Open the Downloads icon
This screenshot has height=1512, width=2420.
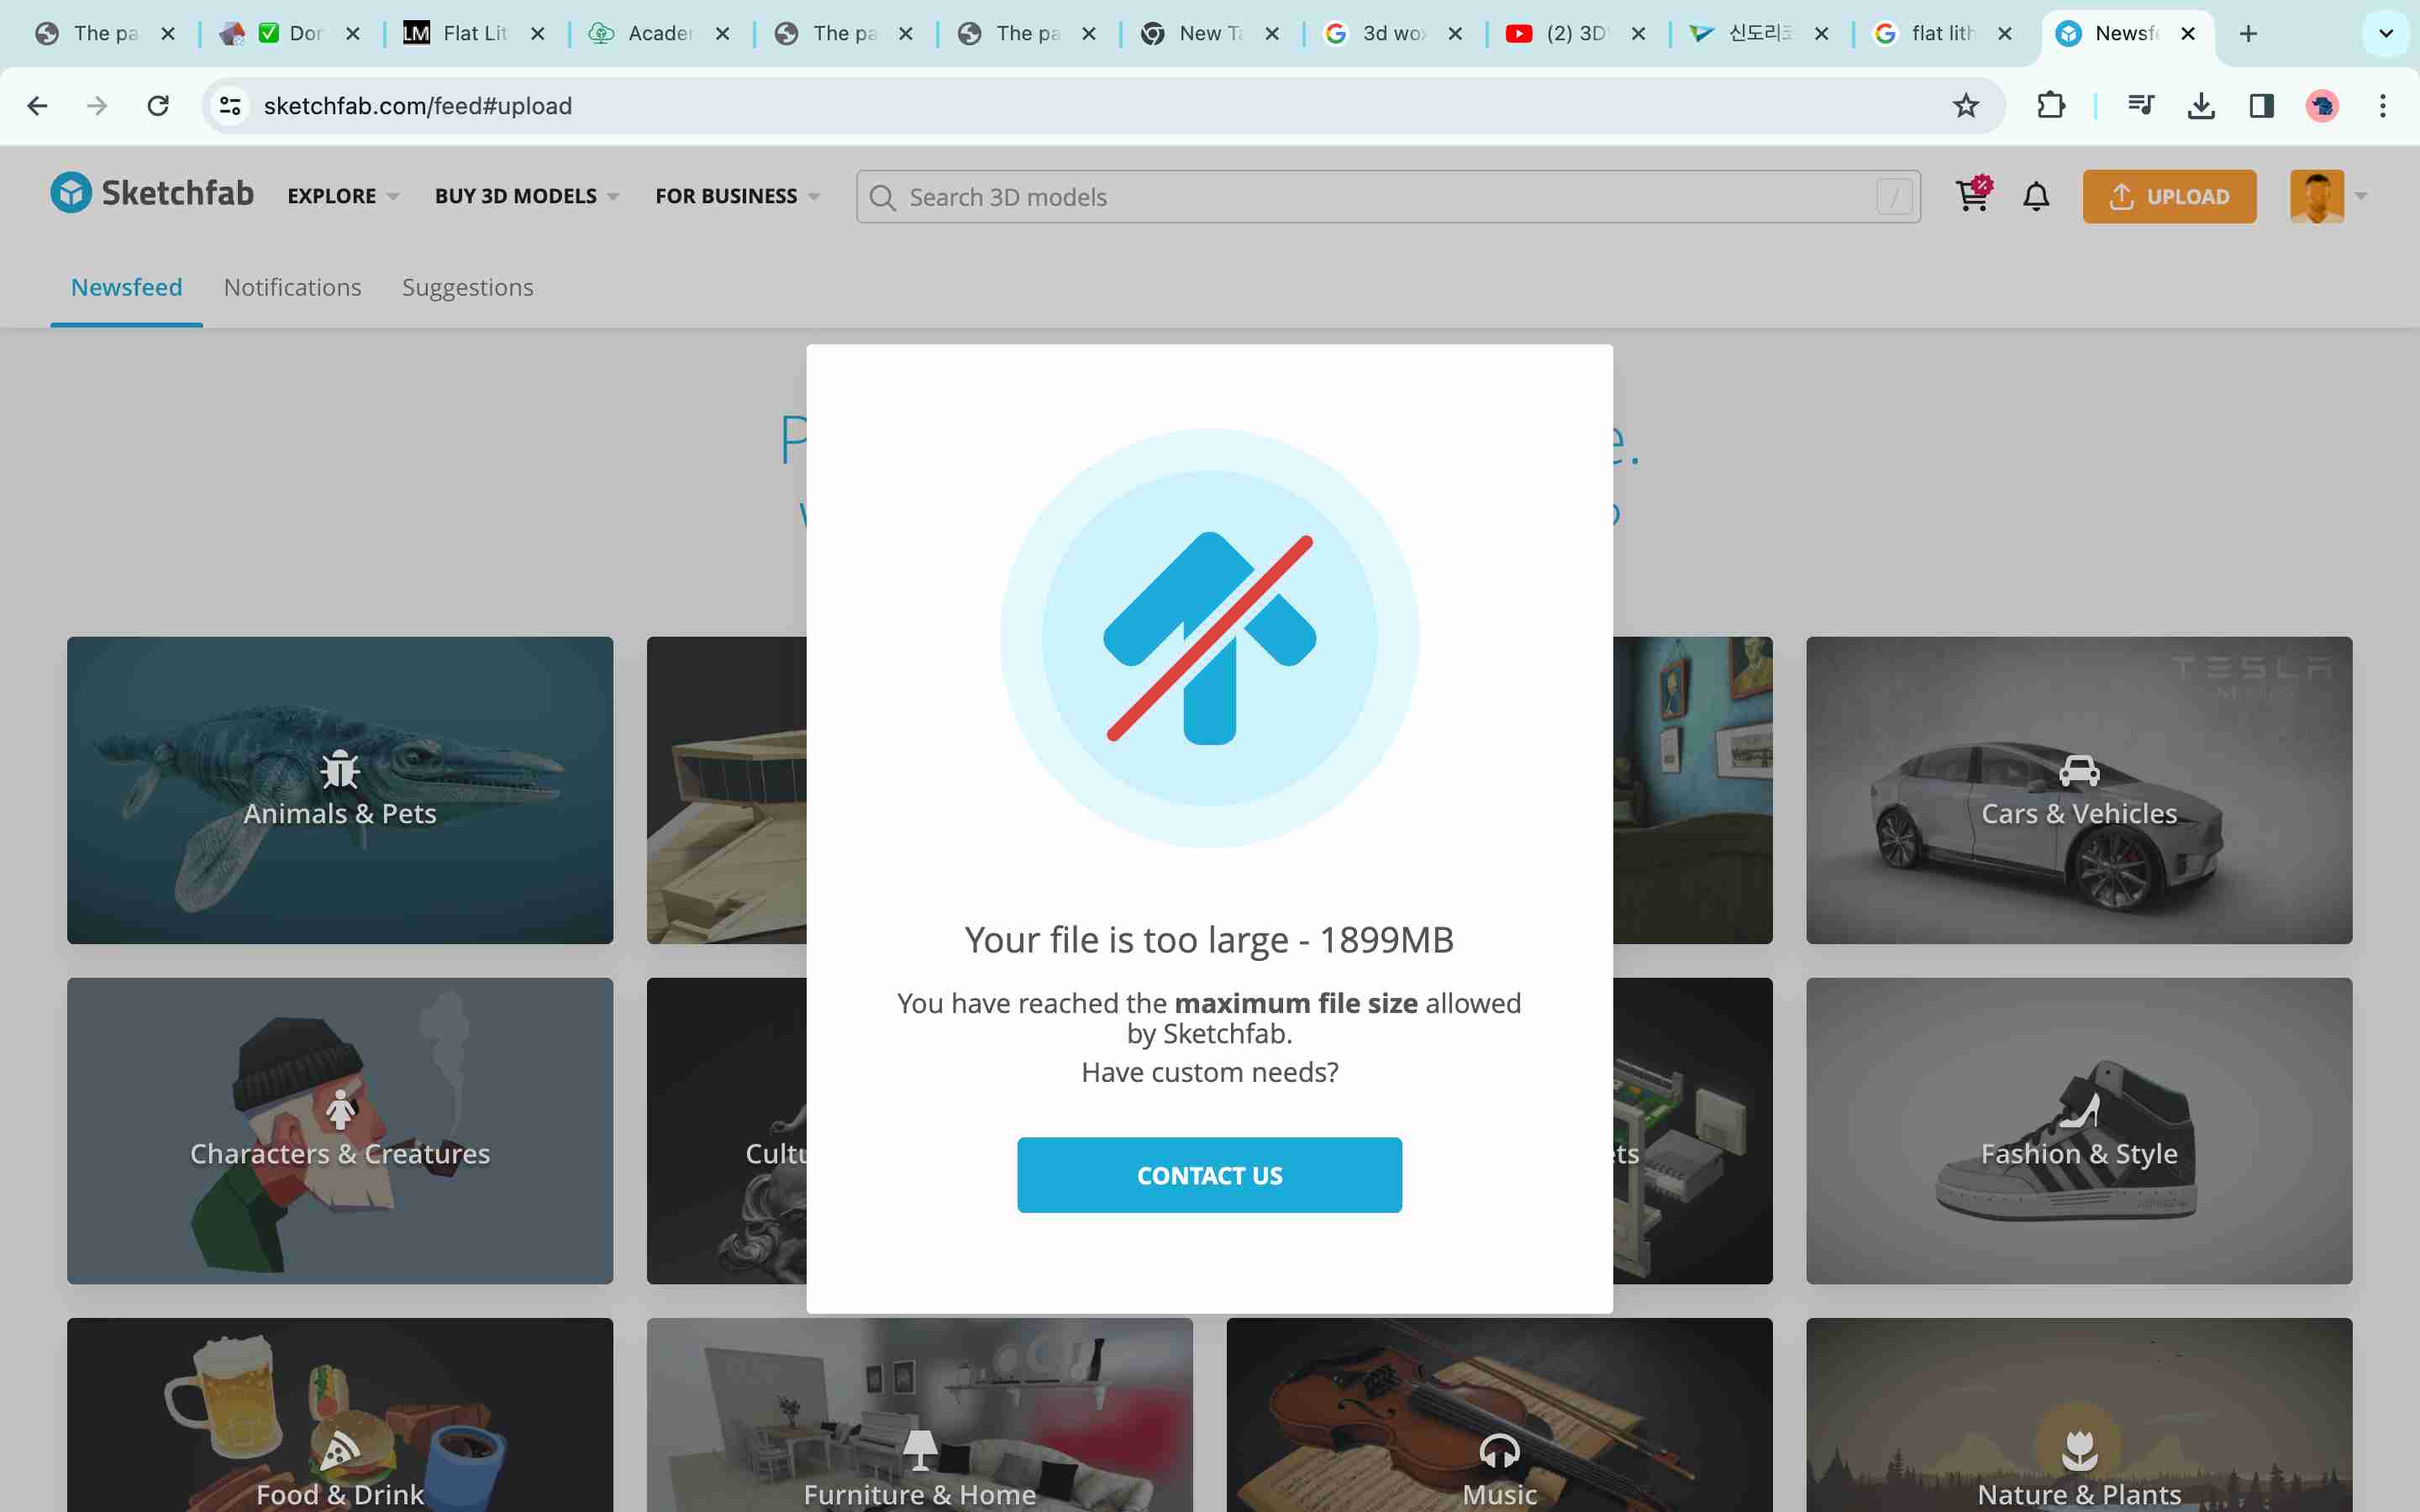pos(2201,105)
